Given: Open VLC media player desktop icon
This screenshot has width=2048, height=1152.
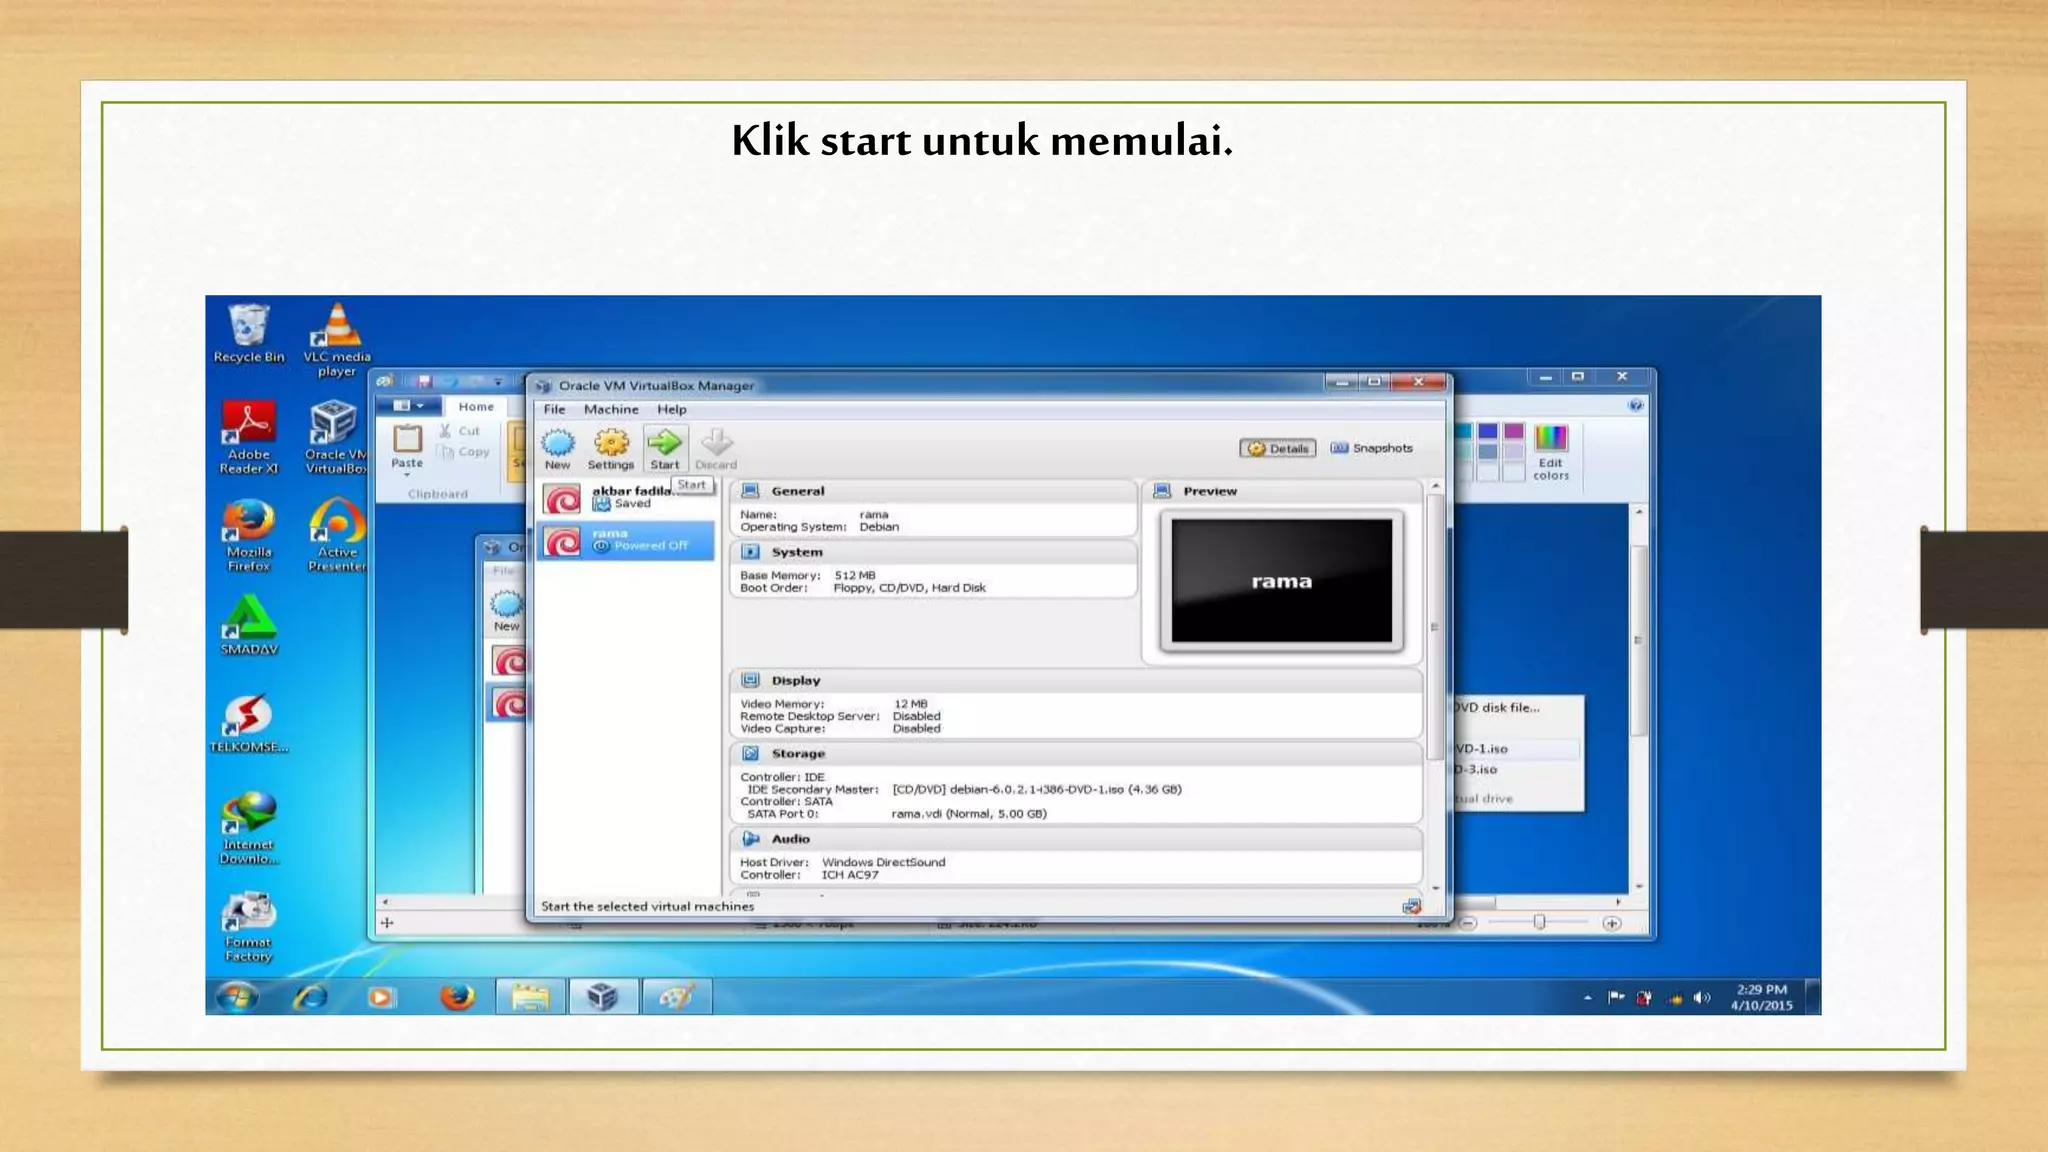Looking at the screenshot, I should point(337,340).
